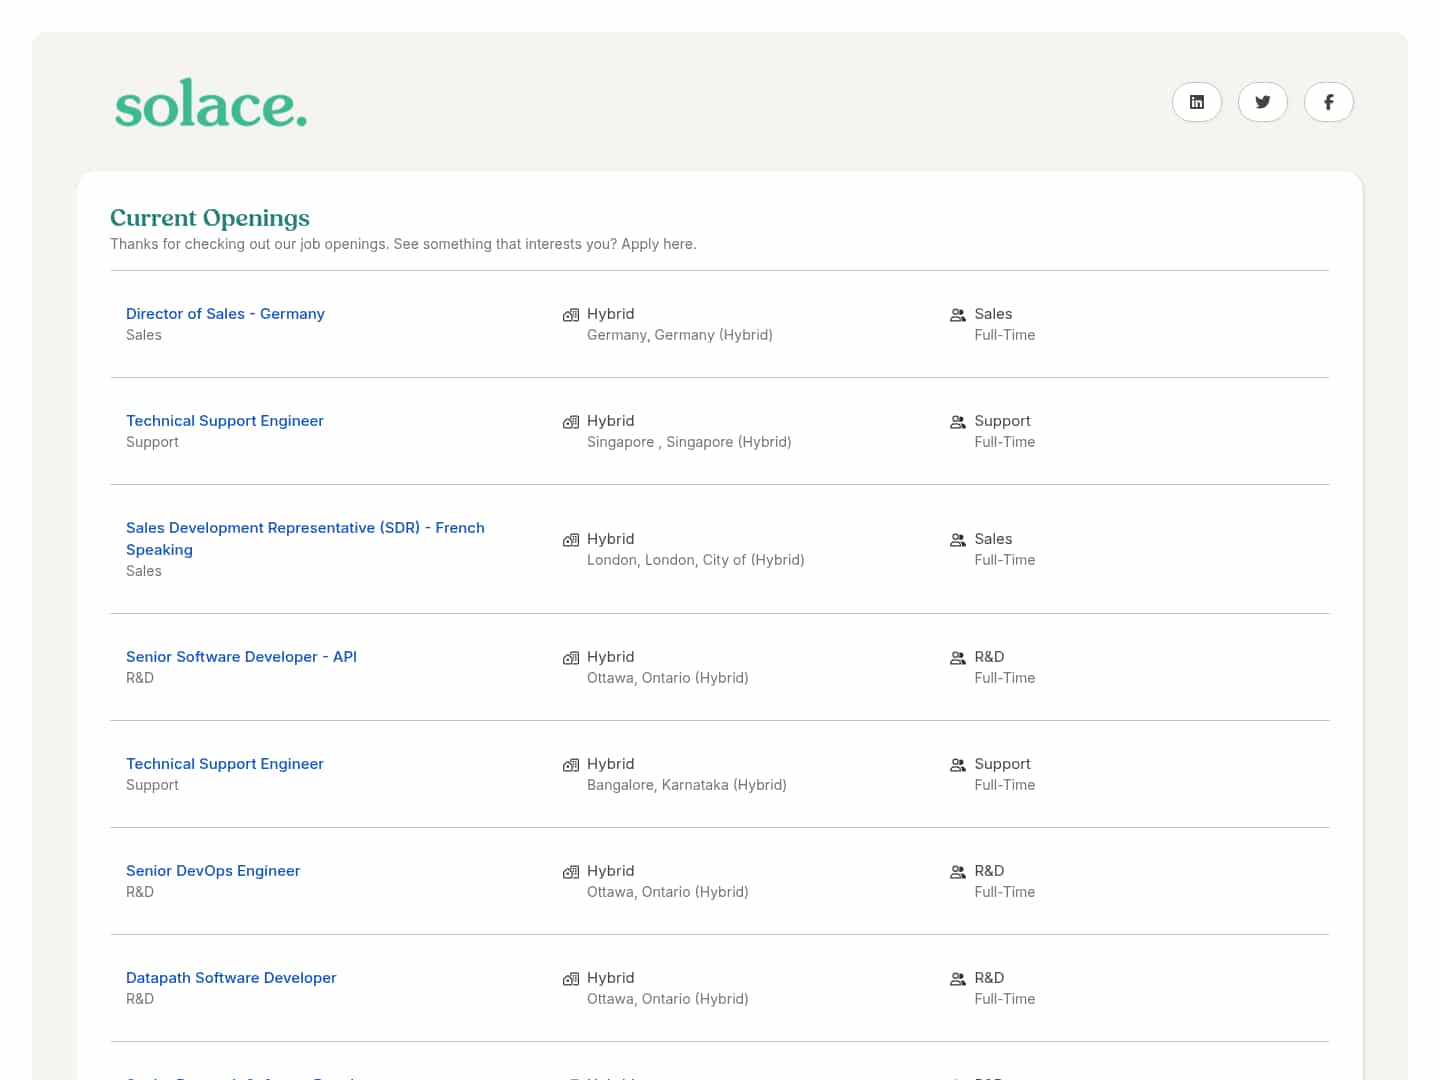Open the Technical Support Engineer Bangalore posting
The height and width of the screenshot is (1080, 1440).
tap(224, 763)
